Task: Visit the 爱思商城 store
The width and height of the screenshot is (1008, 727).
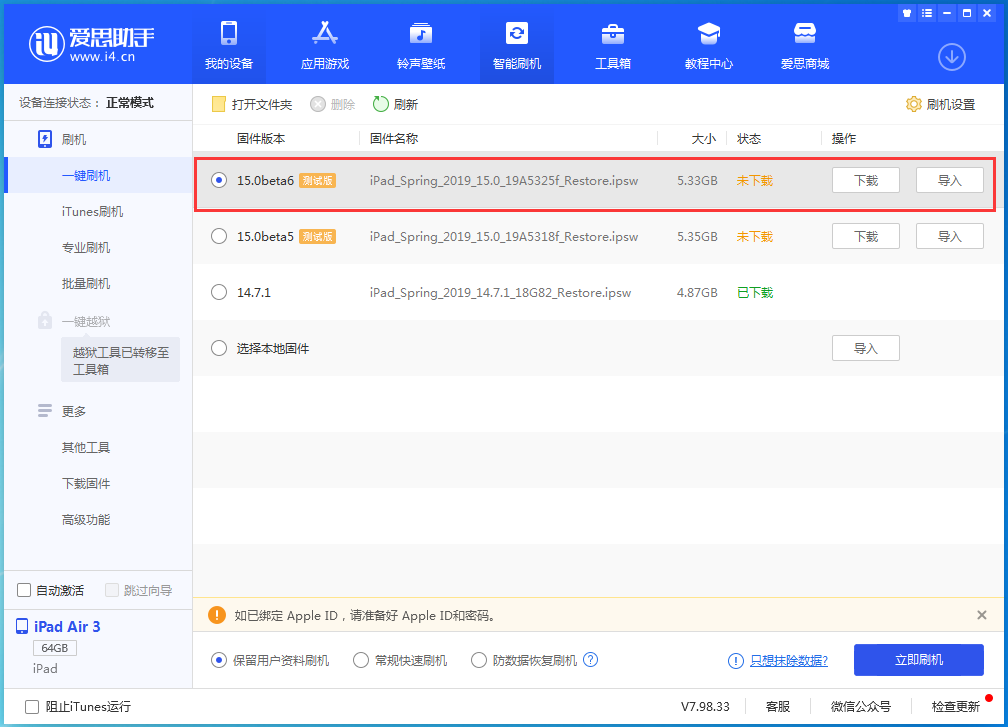Action: 804,45
